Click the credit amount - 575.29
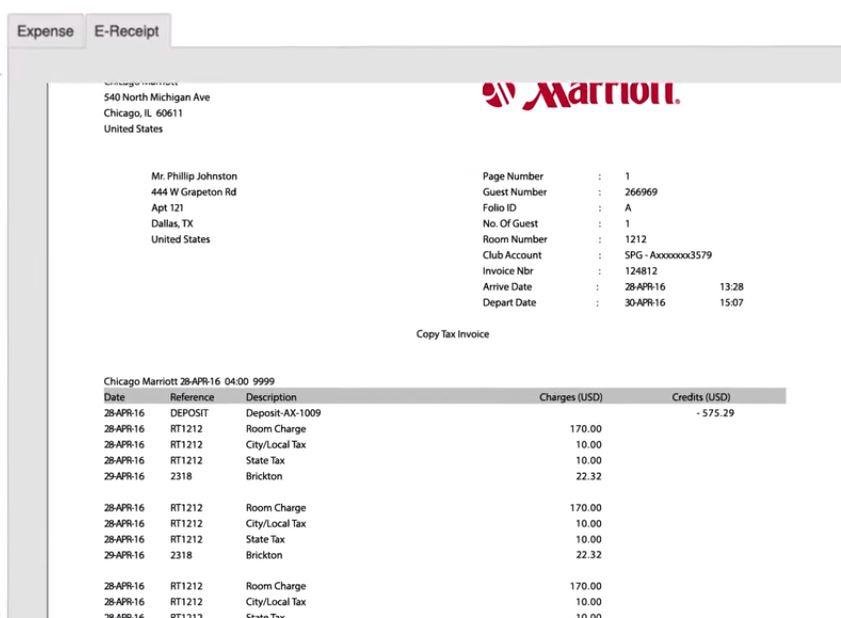 715,413
